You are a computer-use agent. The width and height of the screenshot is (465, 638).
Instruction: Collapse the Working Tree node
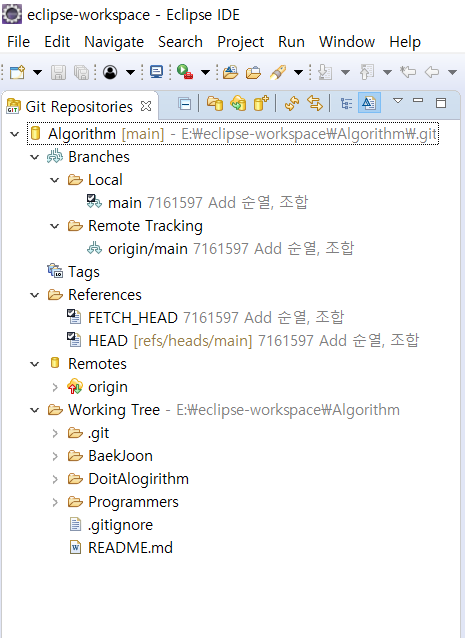pos(35,410)
